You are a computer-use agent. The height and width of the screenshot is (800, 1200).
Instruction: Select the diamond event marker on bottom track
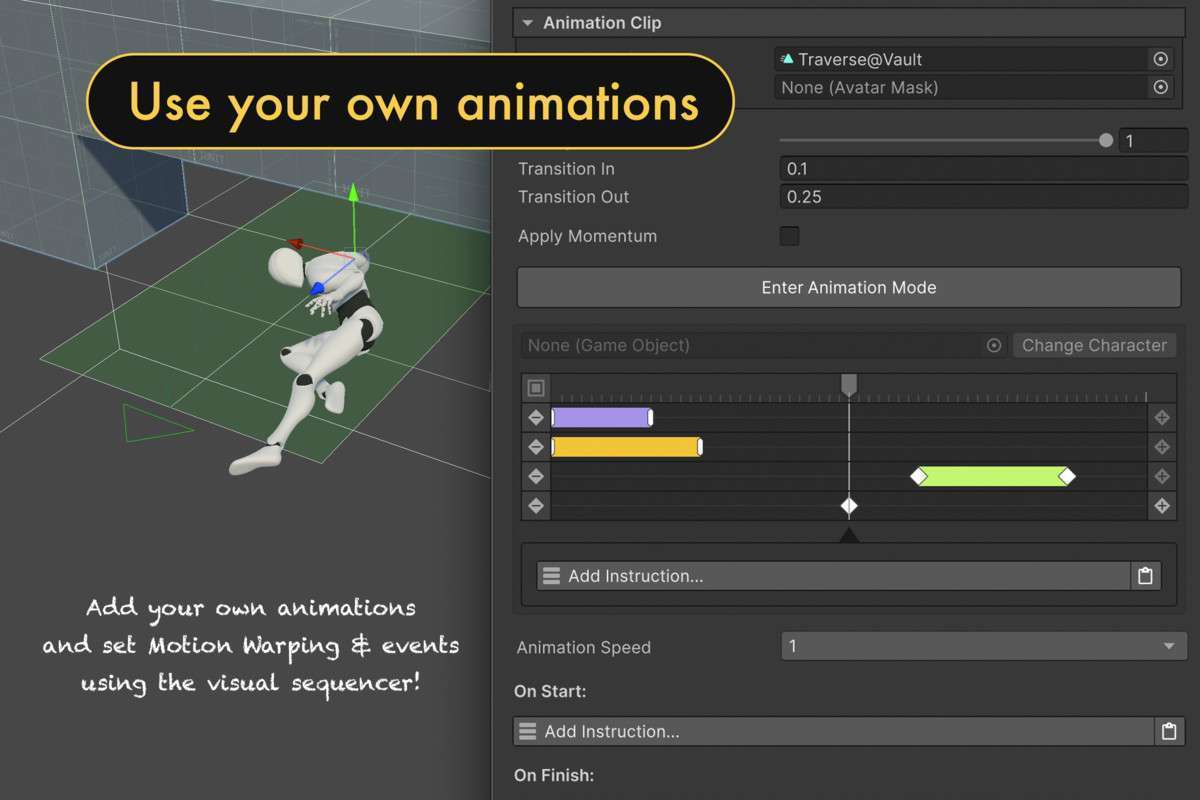tap(849, 506)
